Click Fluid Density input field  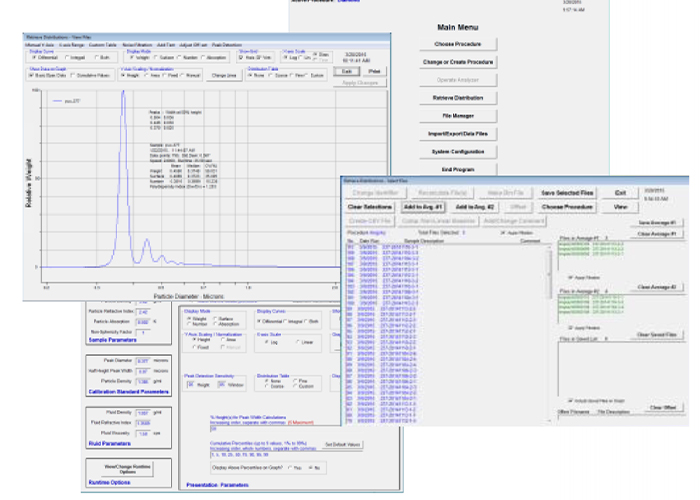[x=143, y=413]
